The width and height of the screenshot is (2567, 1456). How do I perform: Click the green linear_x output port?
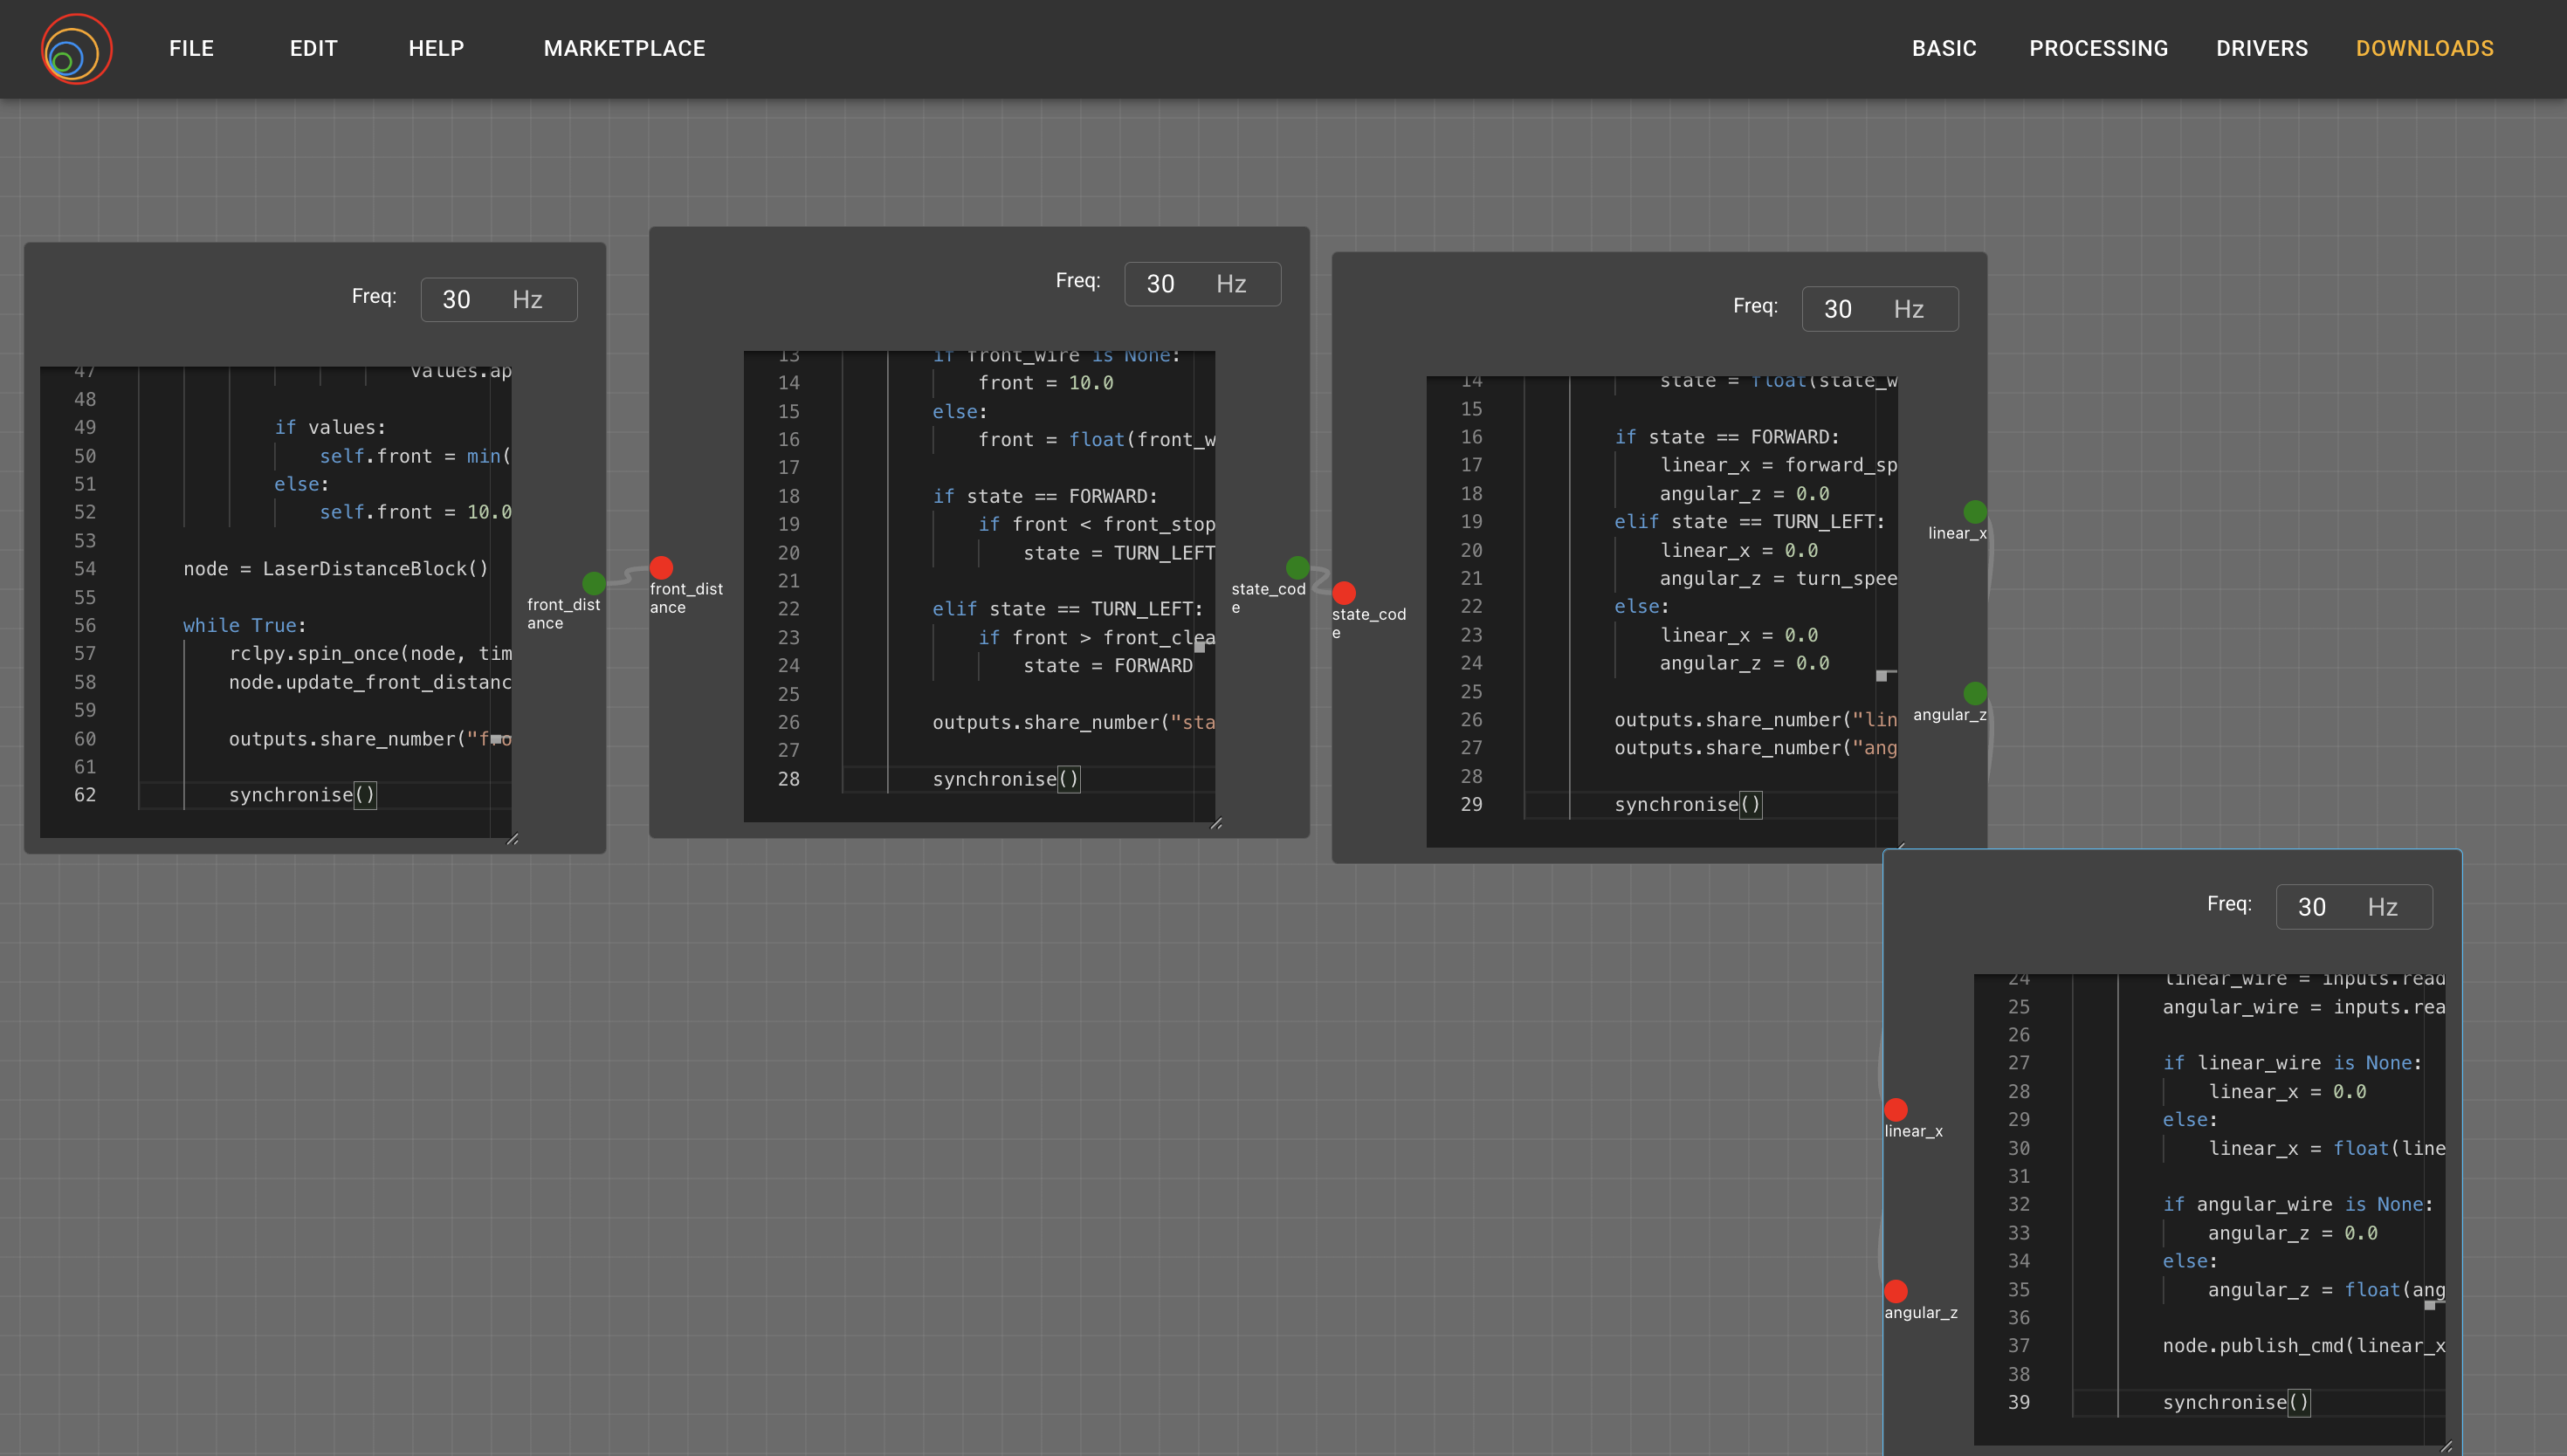tap(1975, 512)
